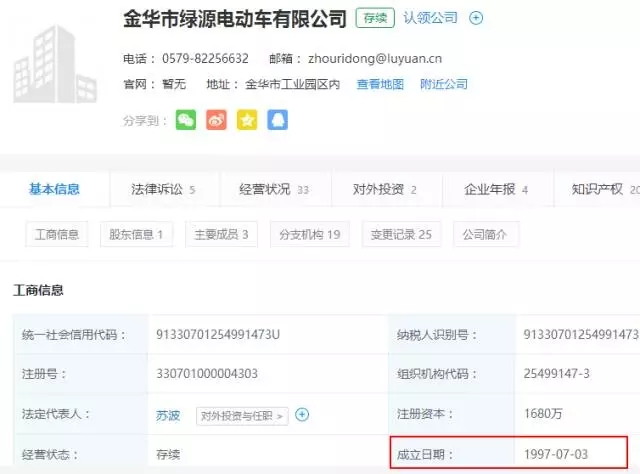Click the 存续 status badge near title
The height and width of the screenshot is (474, 640).
[x=375, y=18]
